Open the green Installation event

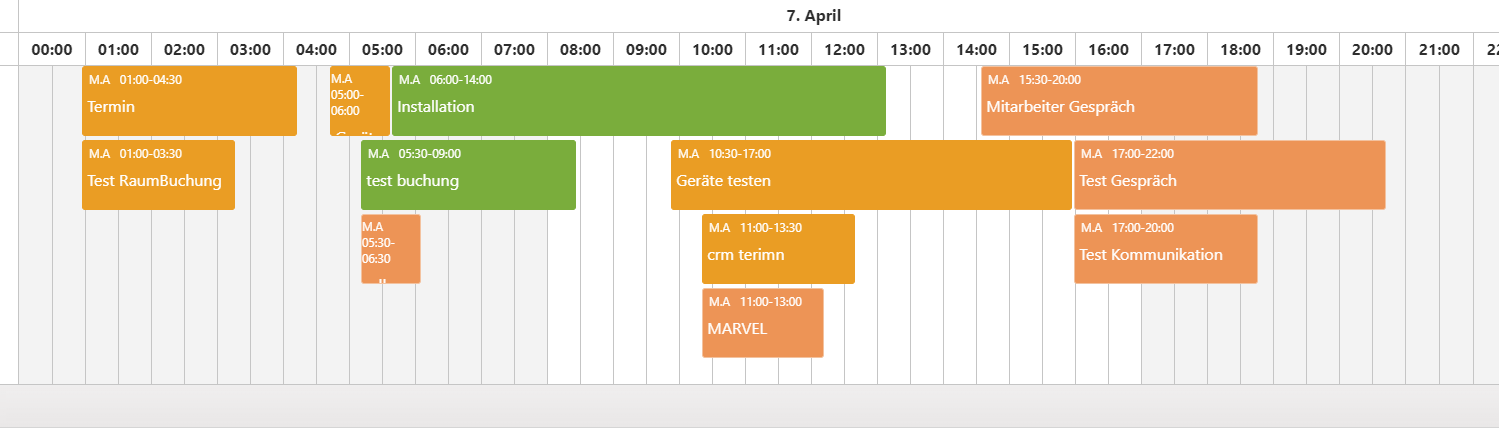coord(638,101)
